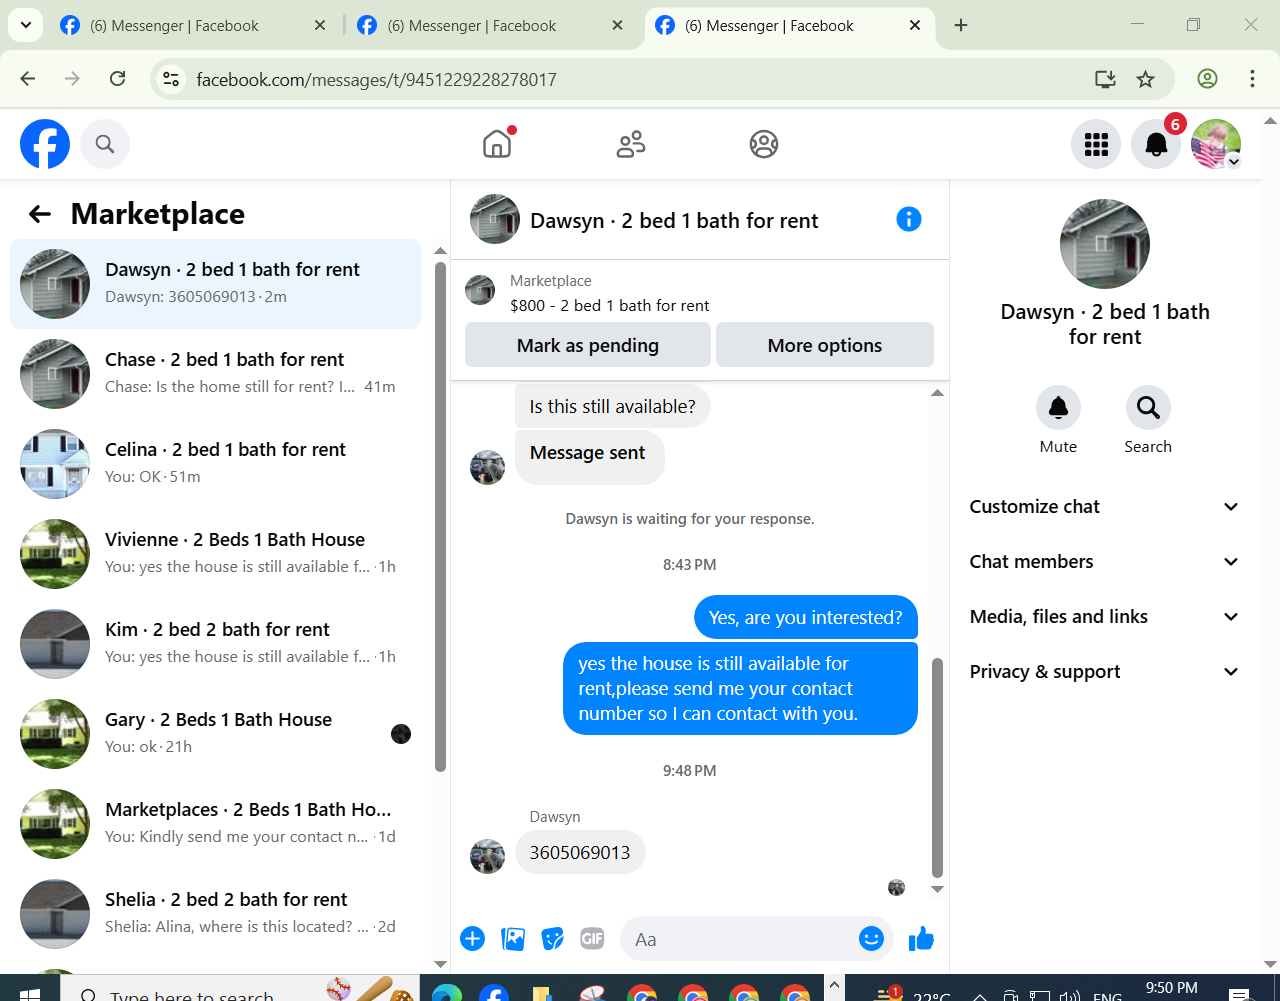Screen dimensions: 1280x1001
Task: Switch to the first Messenger browser tab
Action: 193,26
